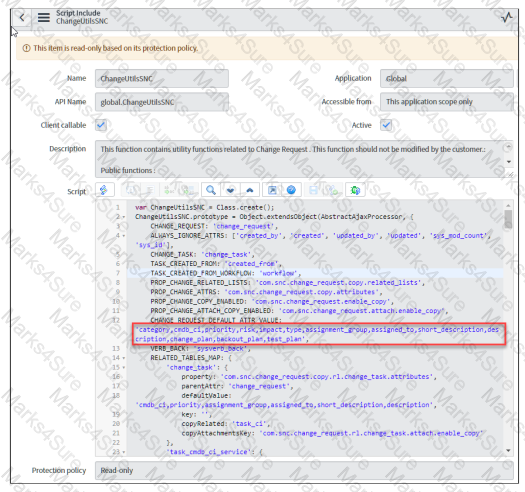This screenshot has height=492, width=525.
Task: Open the form context hamburger menu
Action: [x=44, y=17]
